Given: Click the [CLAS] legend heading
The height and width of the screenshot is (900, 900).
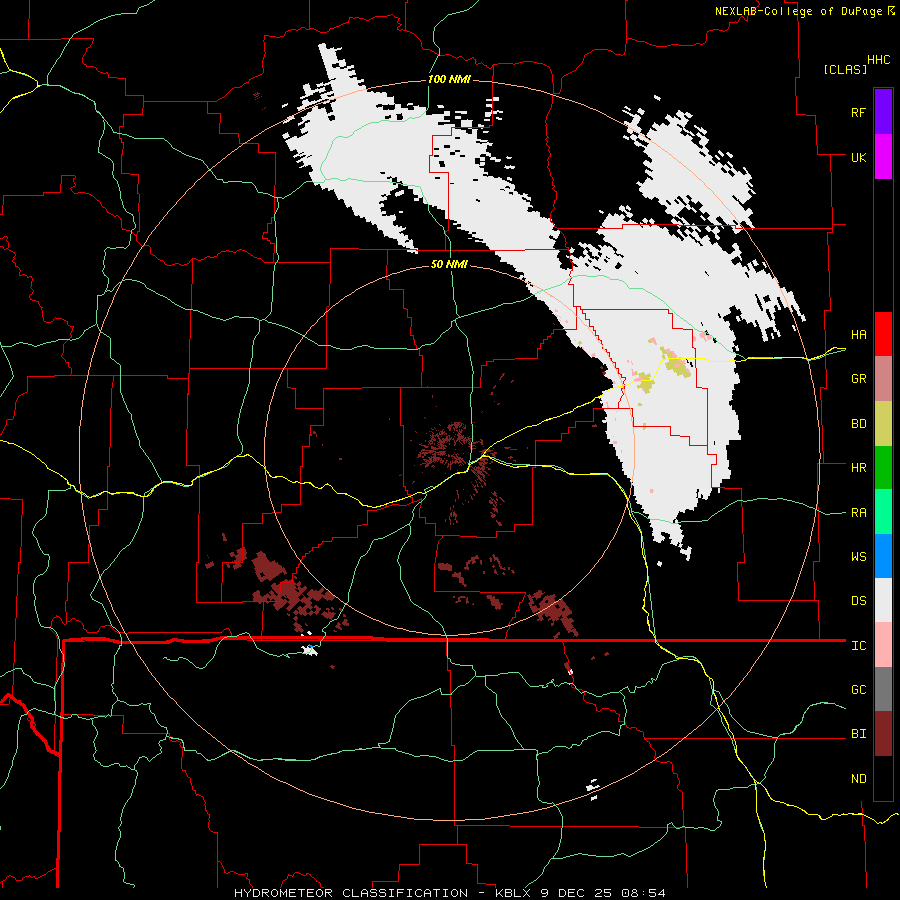Looking at the screenshot, I should (845, 69).
